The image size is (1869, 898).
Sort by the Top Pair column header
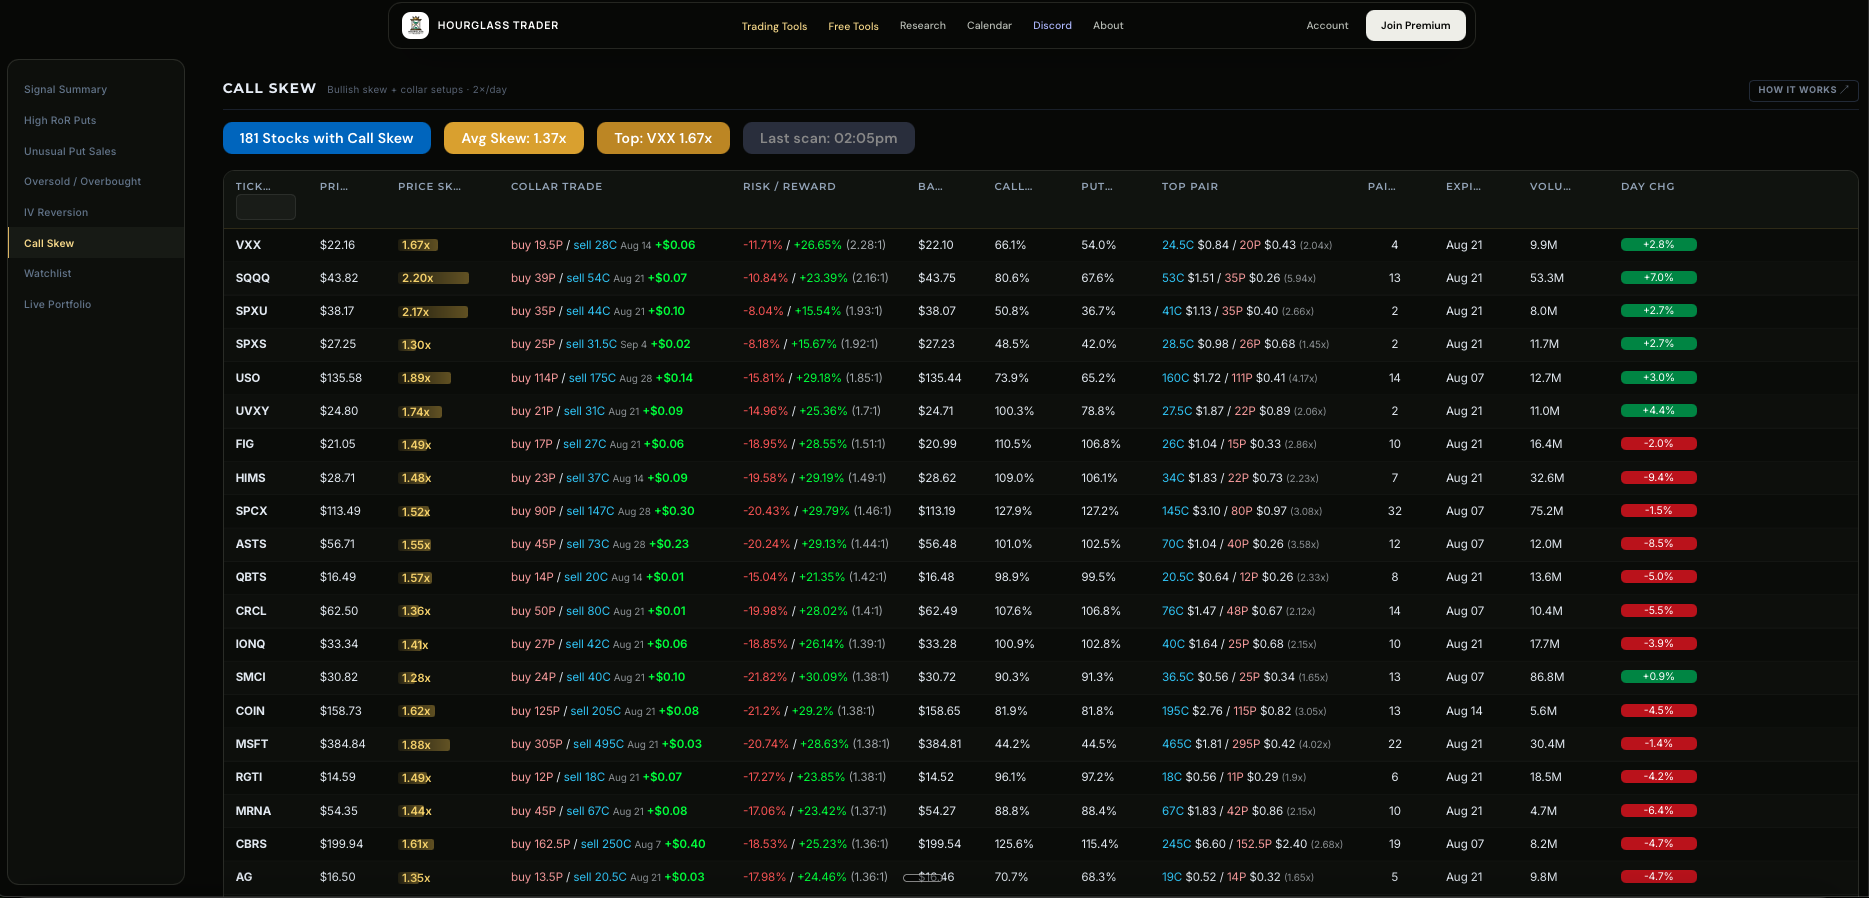point(1190,187)
